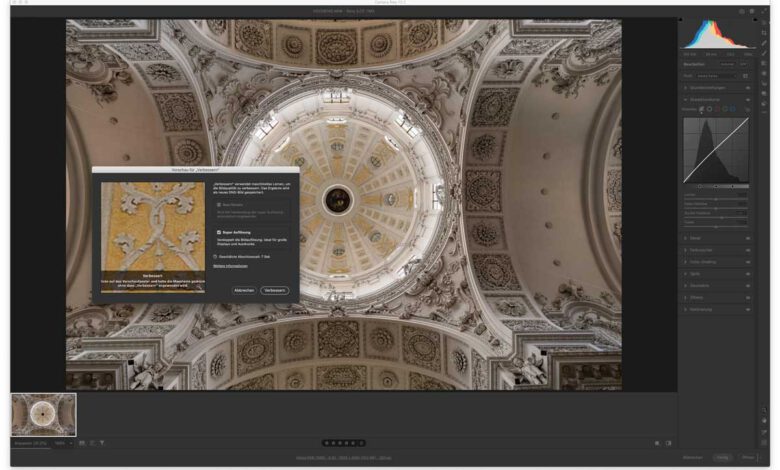780x470 pixels.
Task: Toggle before/after view icon
Action: tap(657, 443)
